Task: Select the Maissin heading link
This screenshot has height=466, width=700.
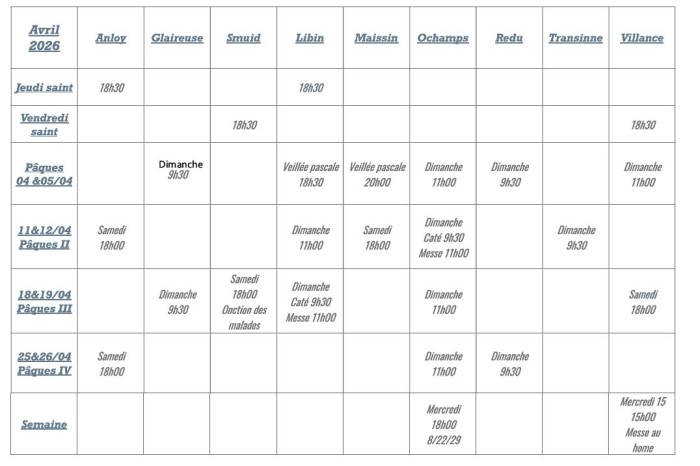Action: pyautogui.click(x=376, y=38)
